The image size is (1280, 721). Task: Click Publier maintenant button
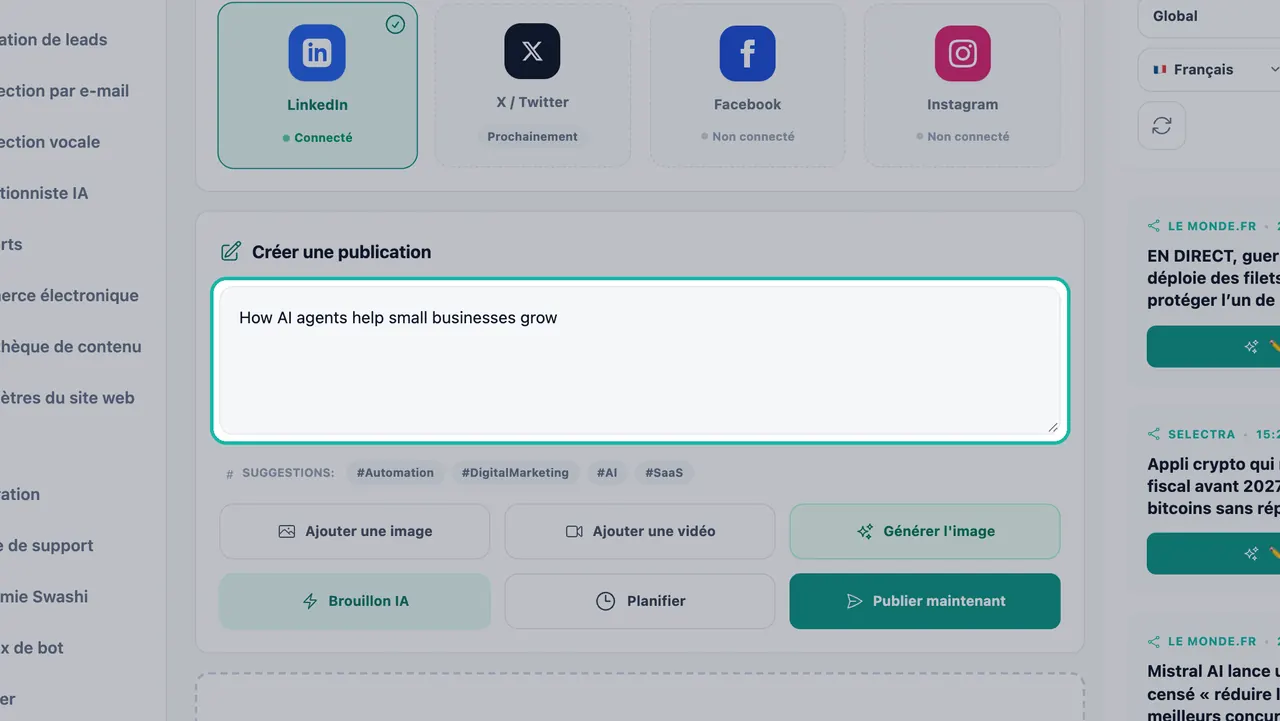[925, 601]
